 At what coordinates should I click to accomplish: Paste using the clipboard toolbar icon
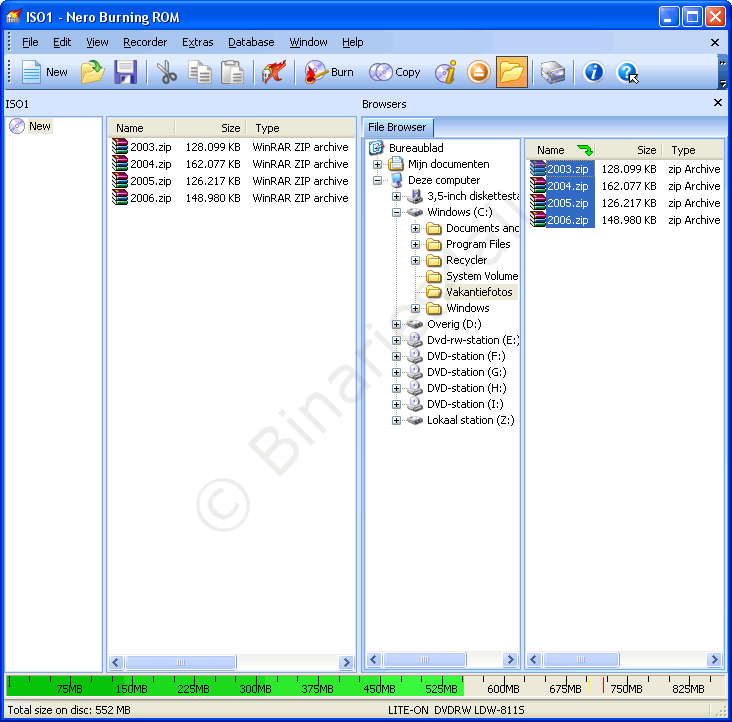pyautogui.click(x=232, y=72)
